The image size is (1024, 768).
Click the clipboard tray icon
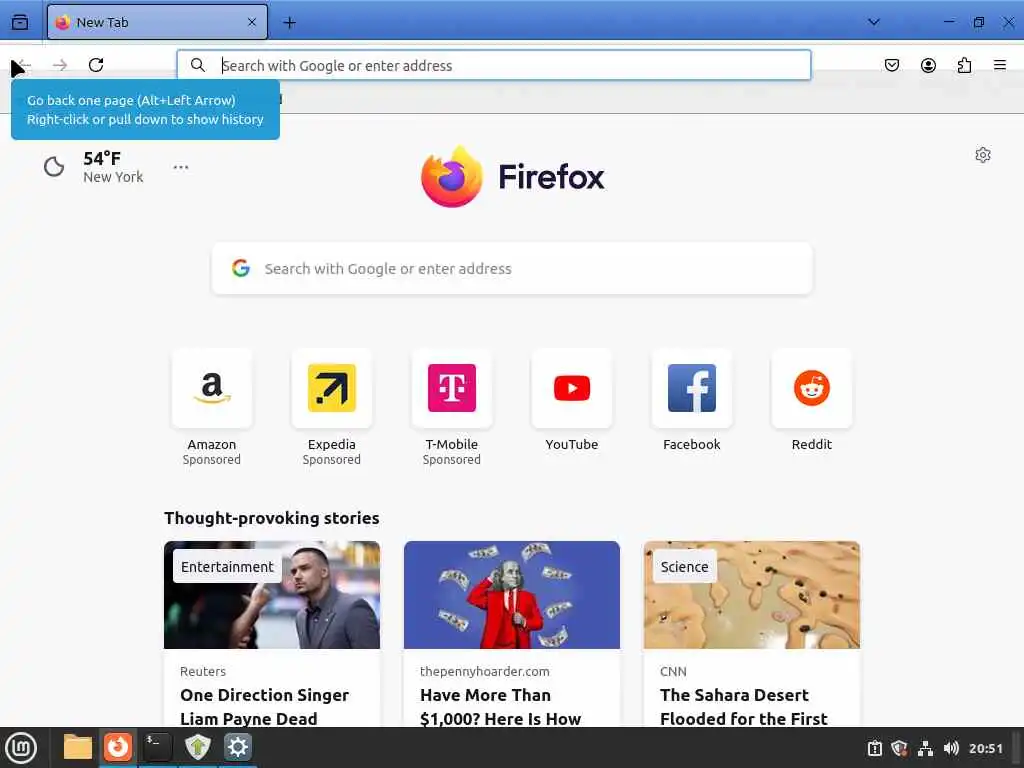pos(874,748)
